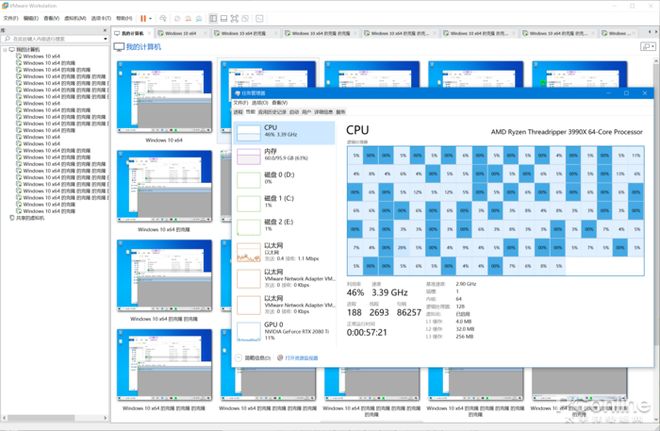Click the handles count '86257'
This screenshot has height=431, width=660.
point(409,312)
